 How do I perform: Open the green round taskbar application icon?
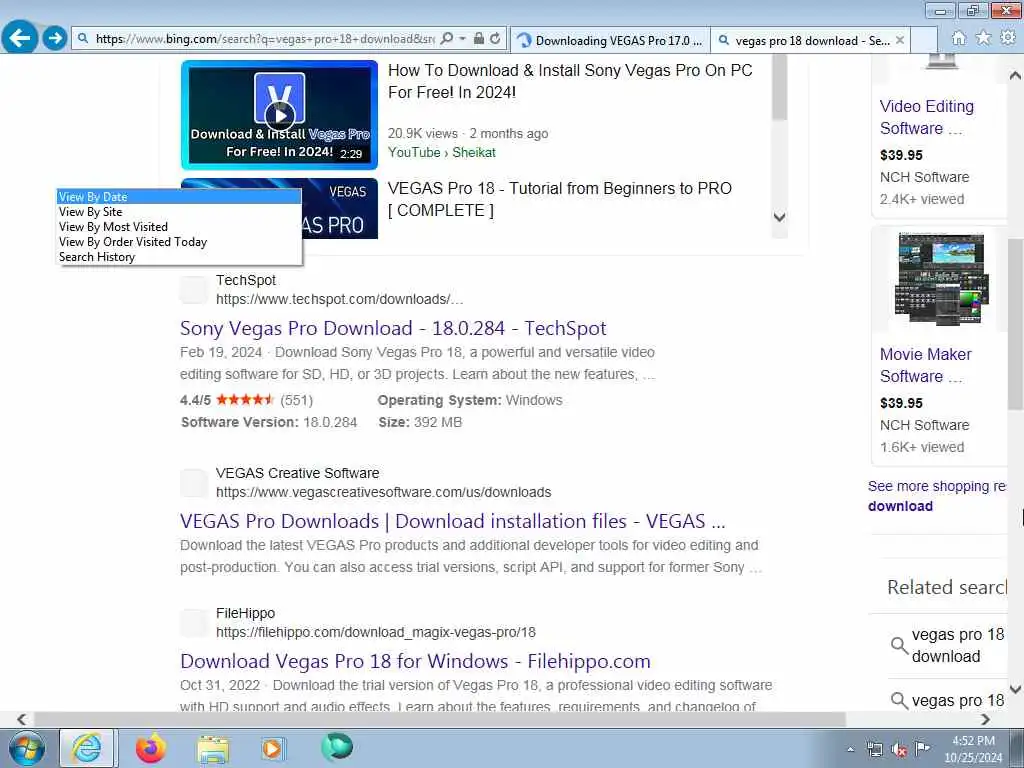337,747
